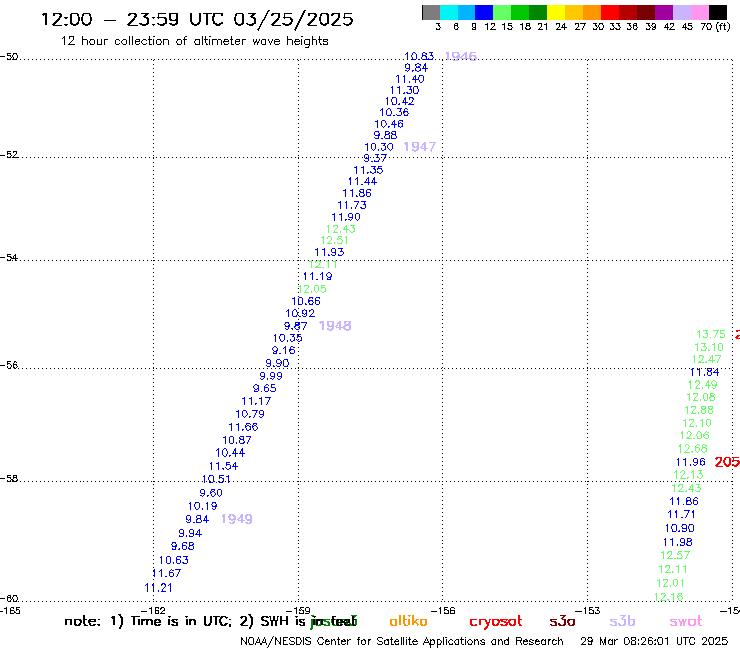Image resolution: width=740 pixels, height=650 pixels.
Task: Click the red '205' time marker
Action: click(x=727, y=462)
